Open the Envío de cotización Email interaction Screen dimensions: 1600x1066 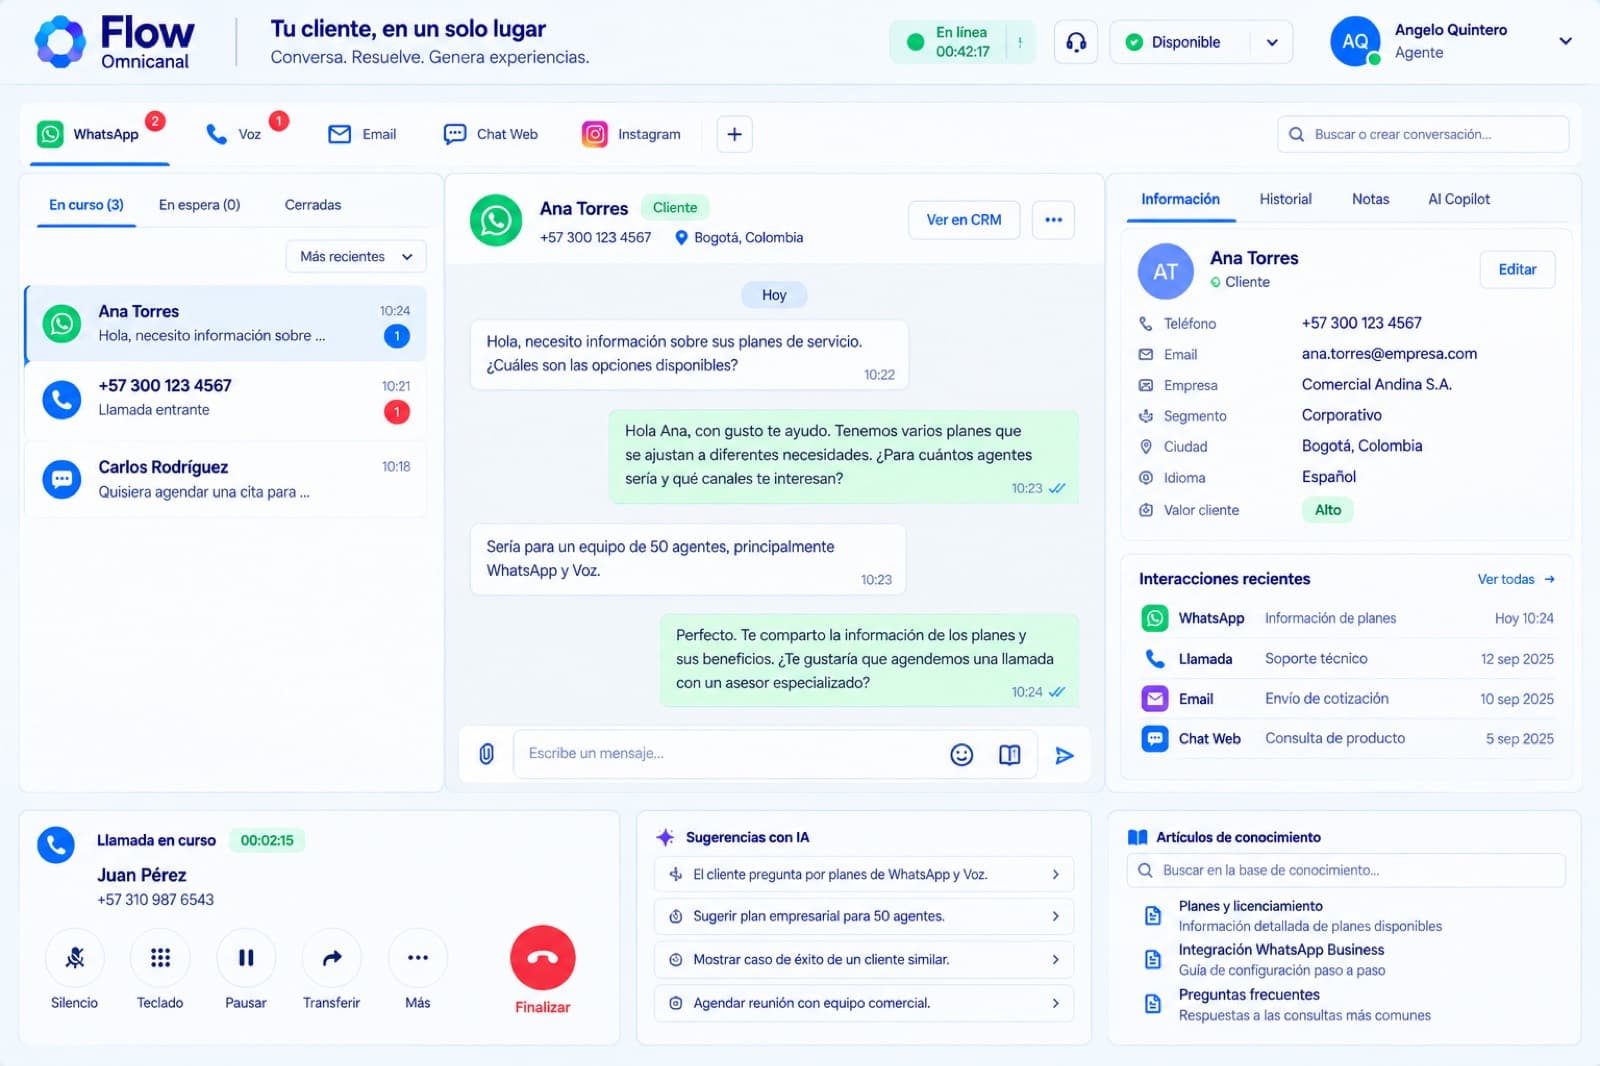click(x=1346, y=699)
